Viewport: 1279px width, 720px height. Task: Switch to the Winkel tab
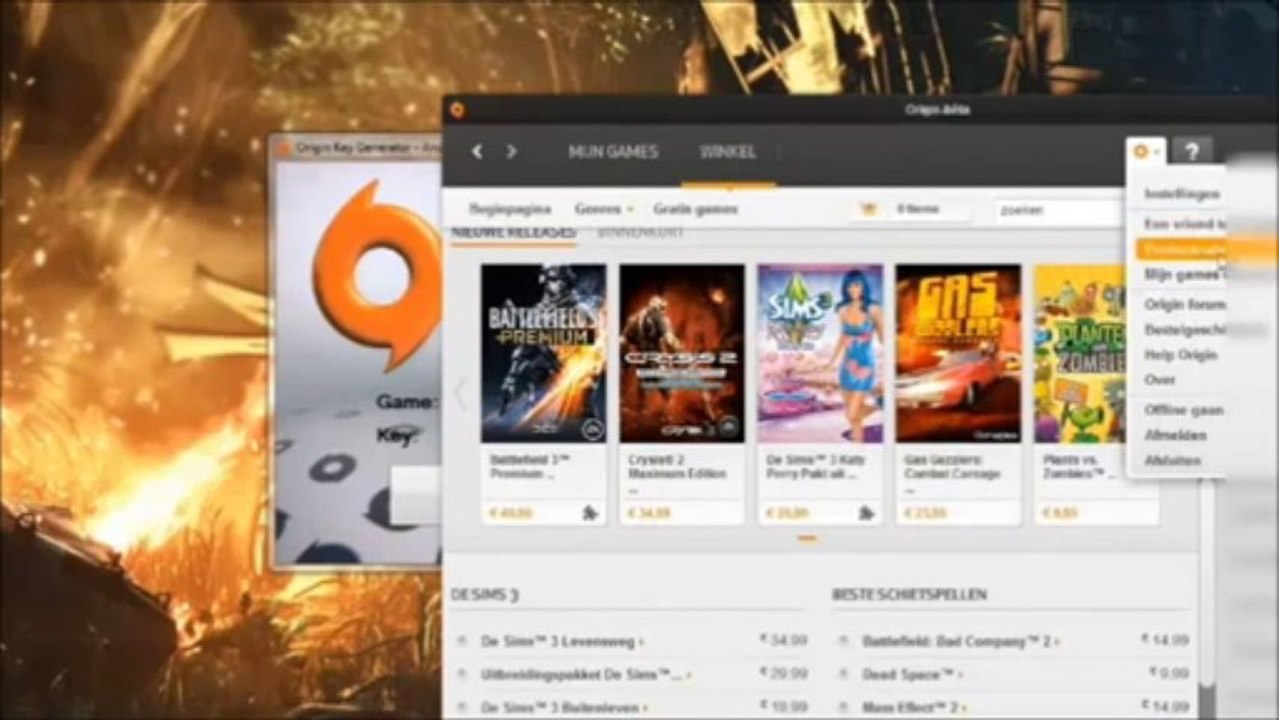tap(728, 152)
